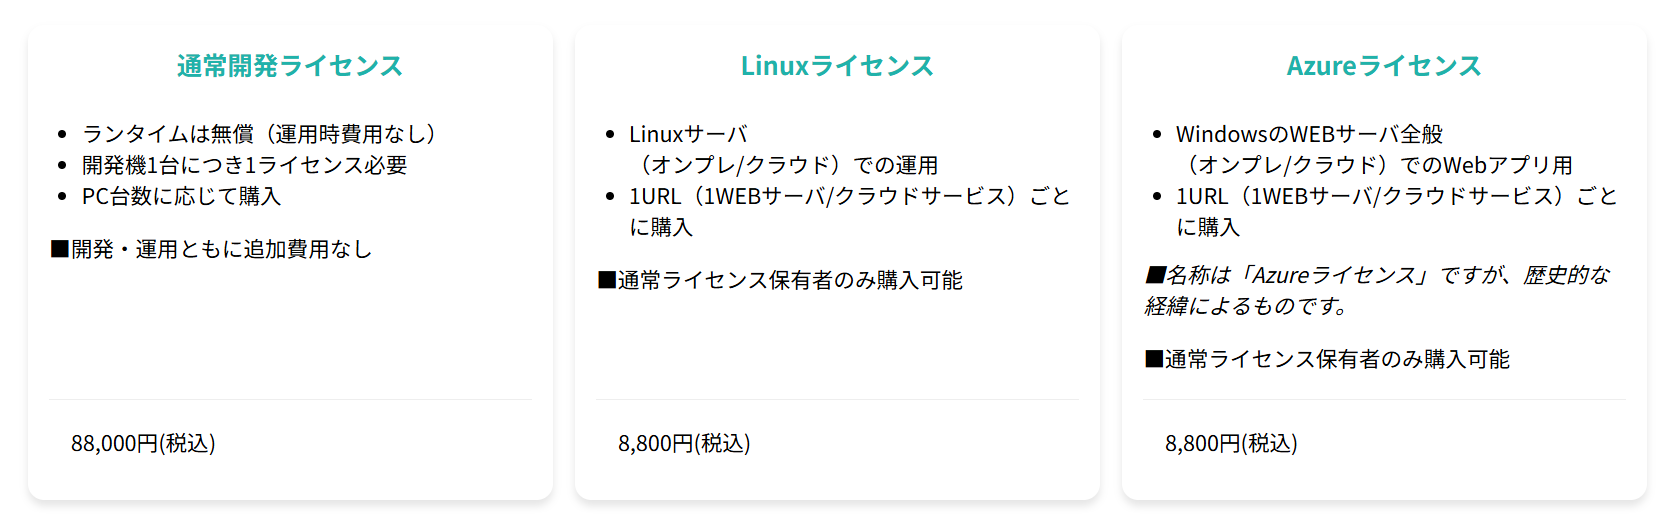Select the 開発機1台につき1ライセンス必要 bullet text
This screenshot has width=1671, height=516.
coord(245,165)
